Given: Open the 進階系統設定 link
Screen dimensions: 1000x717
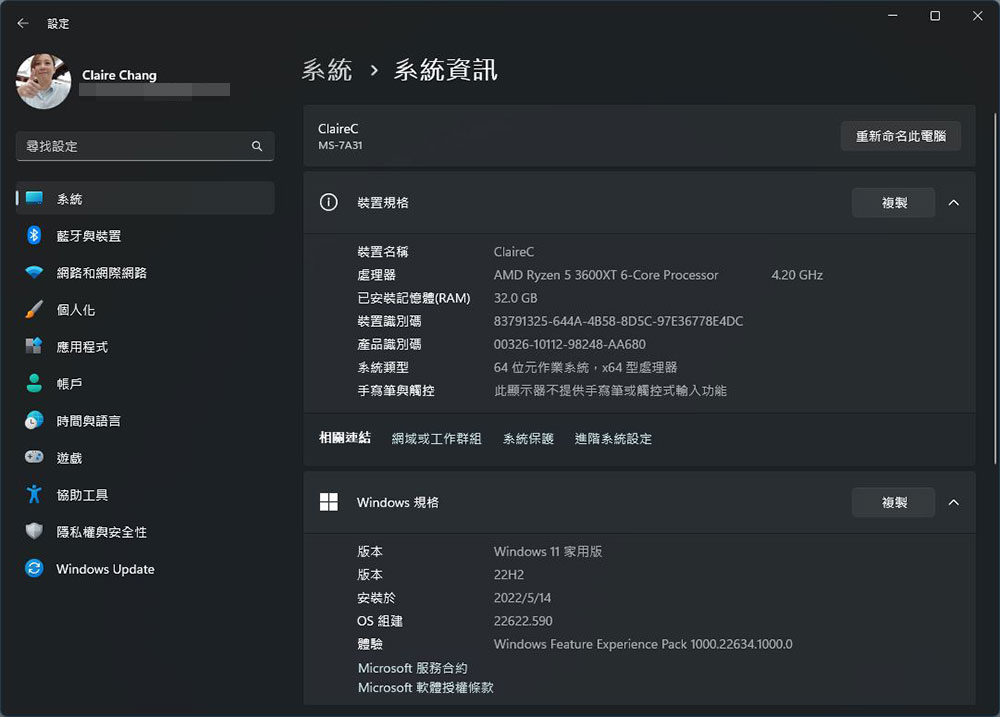Looking at the screenshot, I should pyautogui.click(x=613, y=439).
